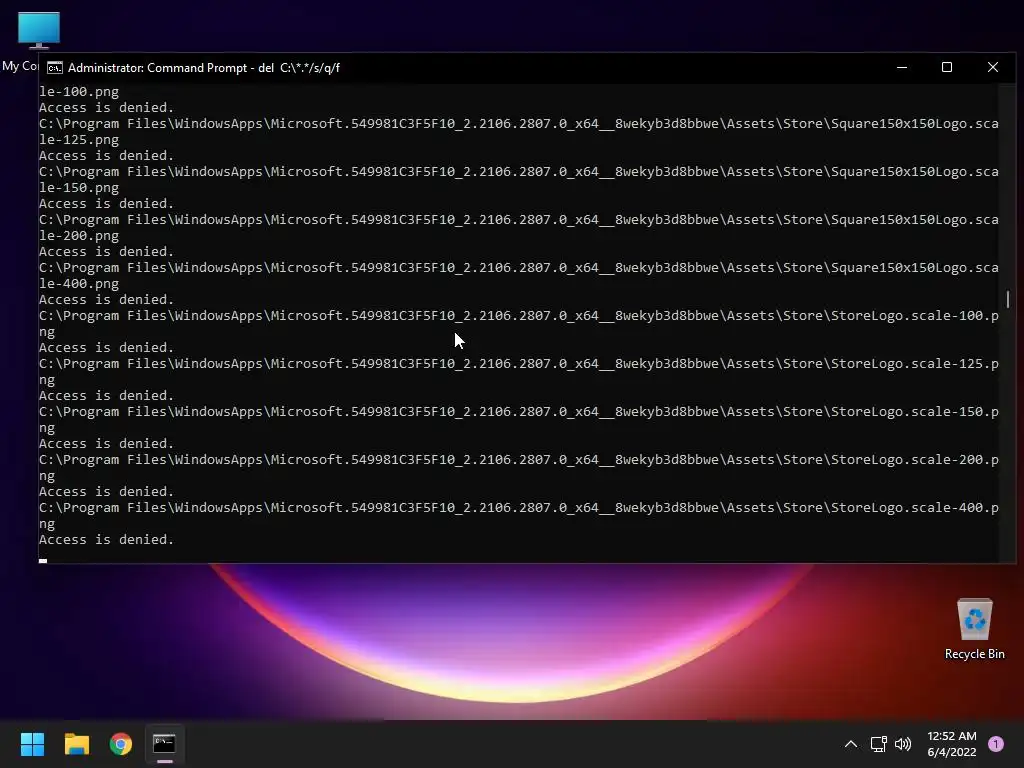The image size is (1024, 768).
Task: Open the Windows Start menu
Action: 32,744
